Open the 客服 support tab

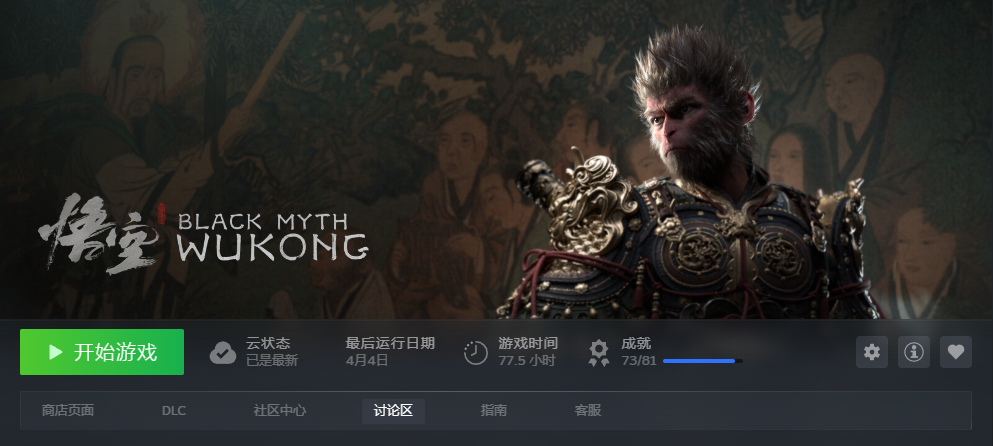pos(588,411)
